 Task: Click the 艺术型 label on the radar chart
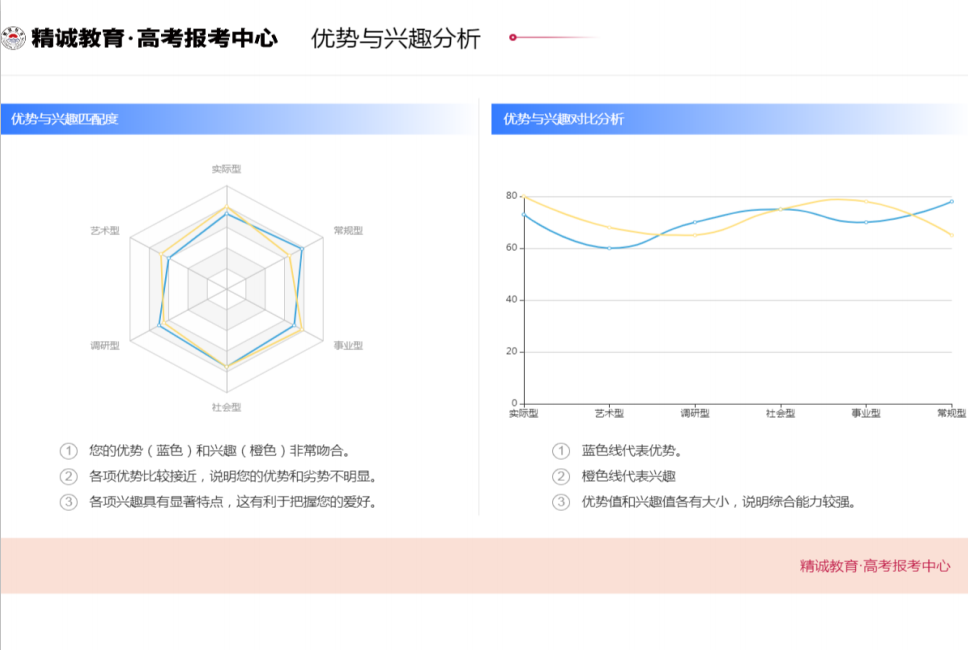[105, 231]
